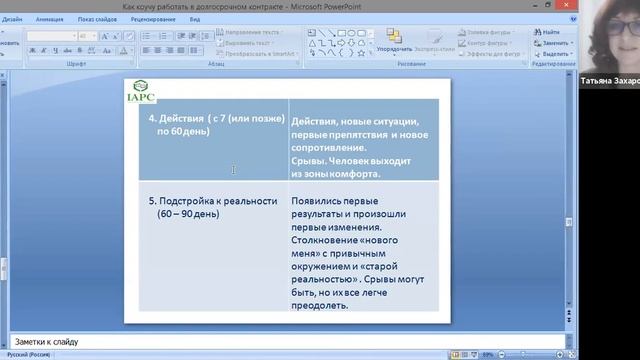The image size is (640, 360).
Task: Select the straight line shape
Action: [322, 33]
